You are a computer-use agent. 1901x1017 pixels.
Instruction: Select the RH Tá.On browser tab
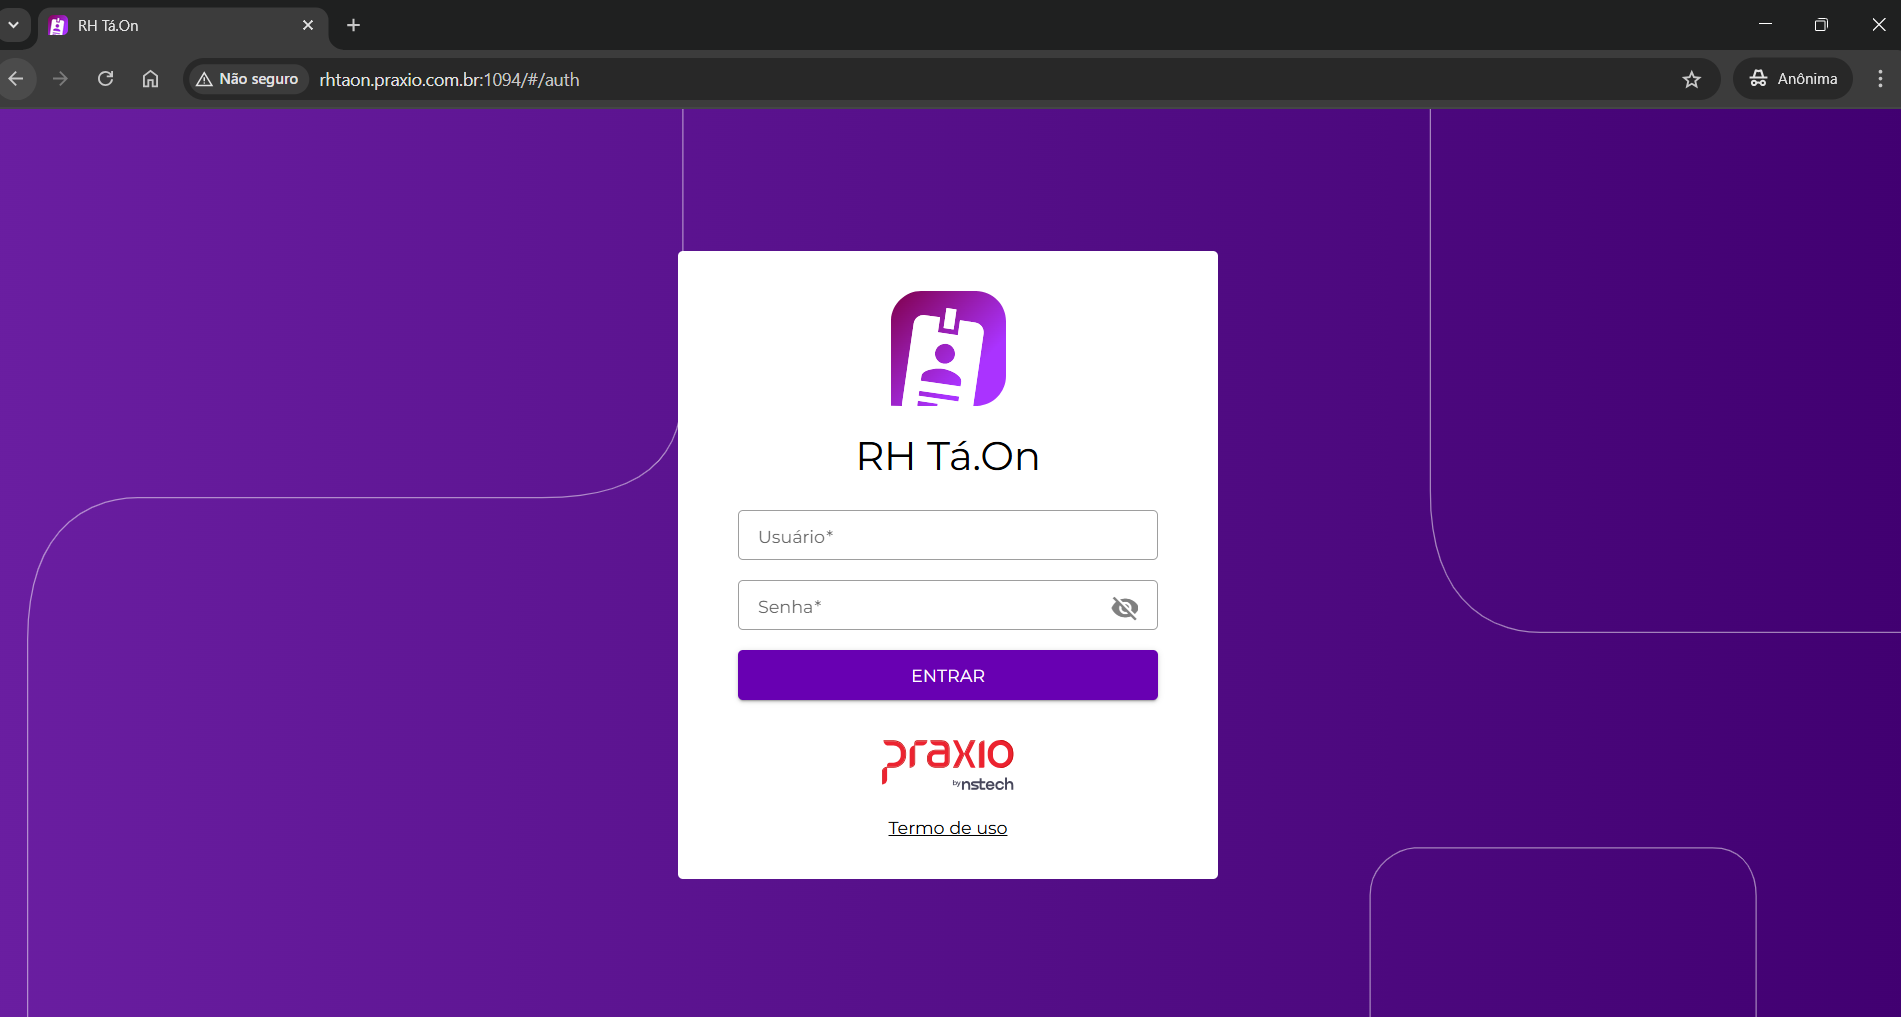pos(183,26)
